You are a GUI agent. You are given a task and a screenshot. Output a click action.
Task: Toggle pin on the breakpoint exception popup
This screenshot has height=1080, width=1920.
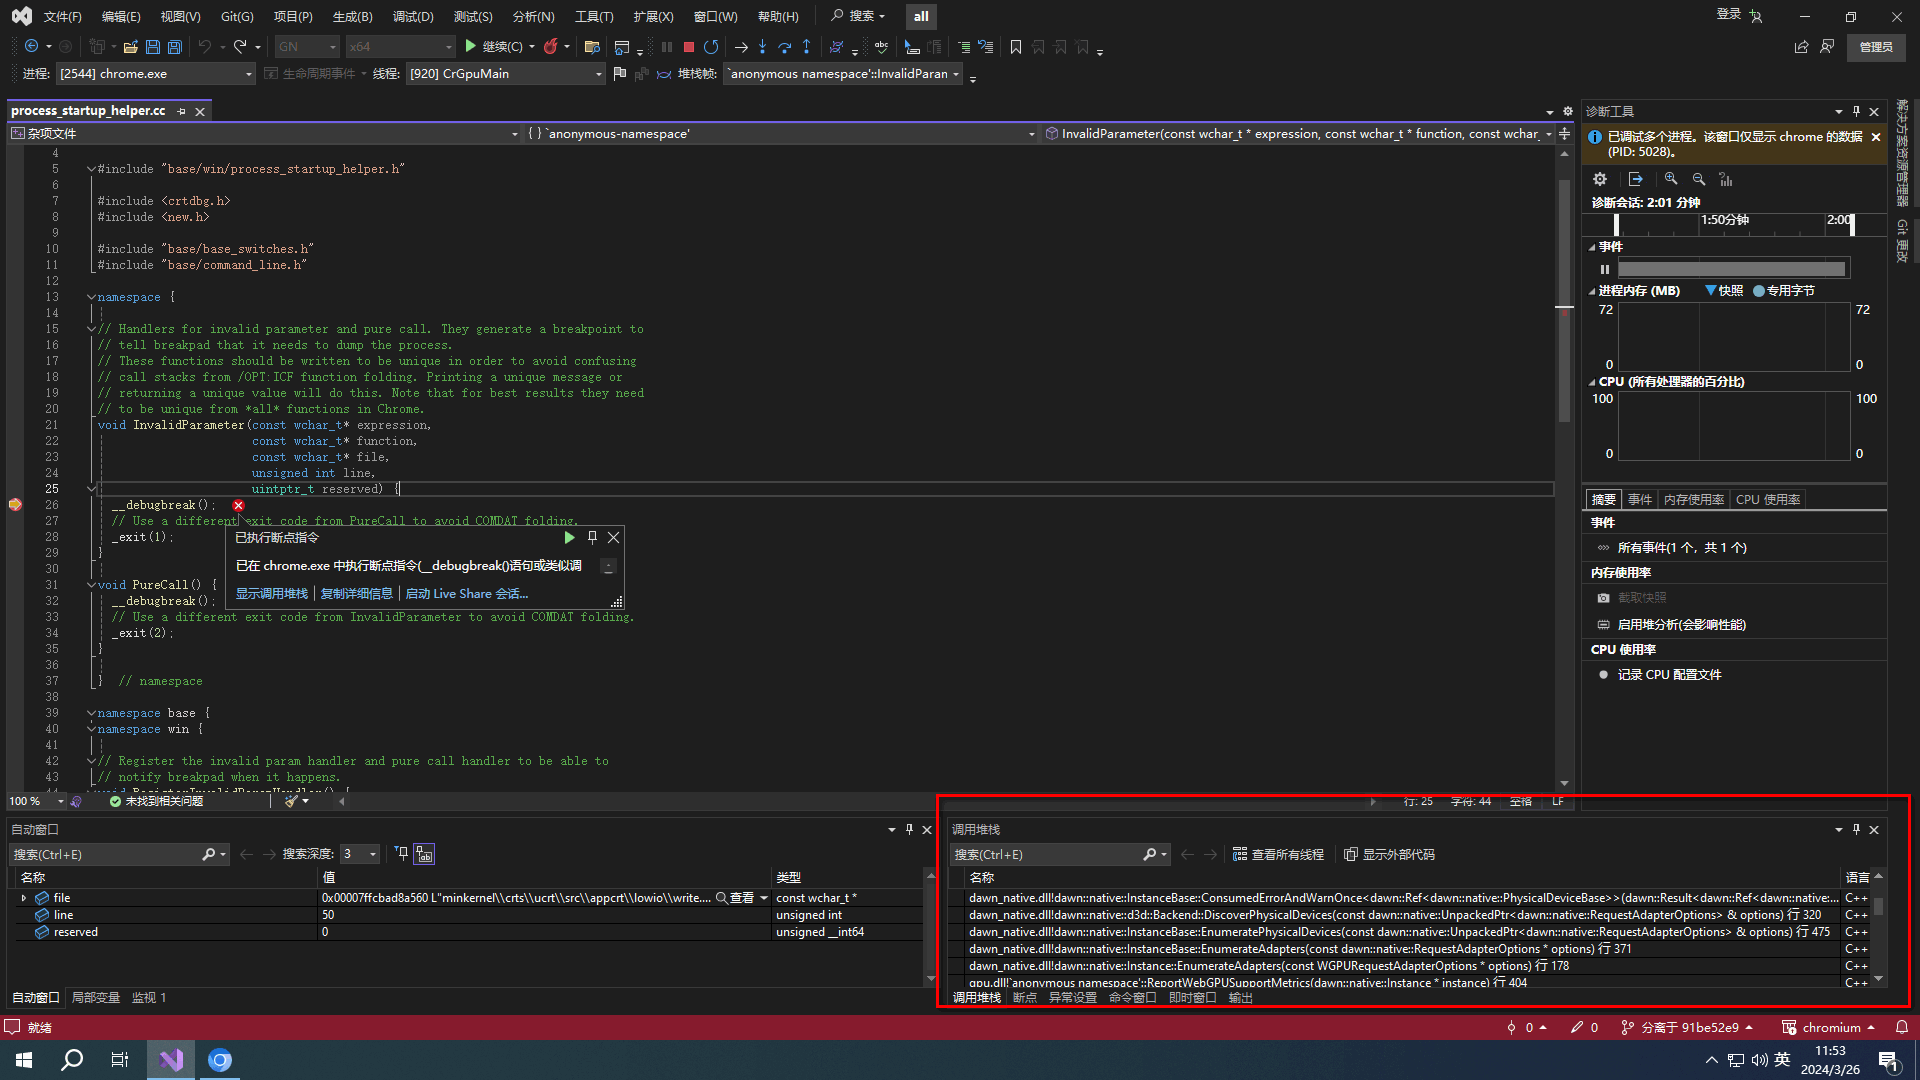tap(592, 538)
